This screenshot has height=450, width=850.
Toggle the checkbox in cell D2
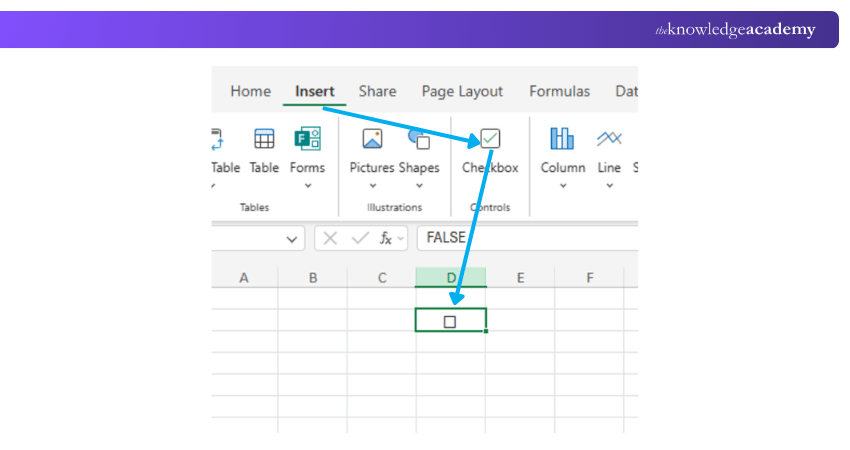pos(450,322)
